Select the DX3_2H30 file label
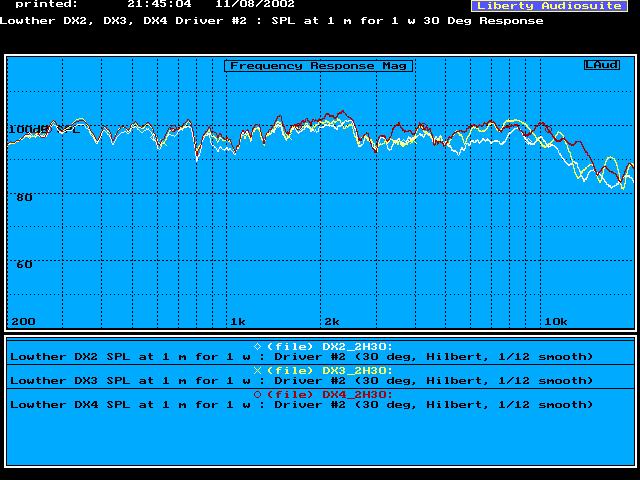 329,371
